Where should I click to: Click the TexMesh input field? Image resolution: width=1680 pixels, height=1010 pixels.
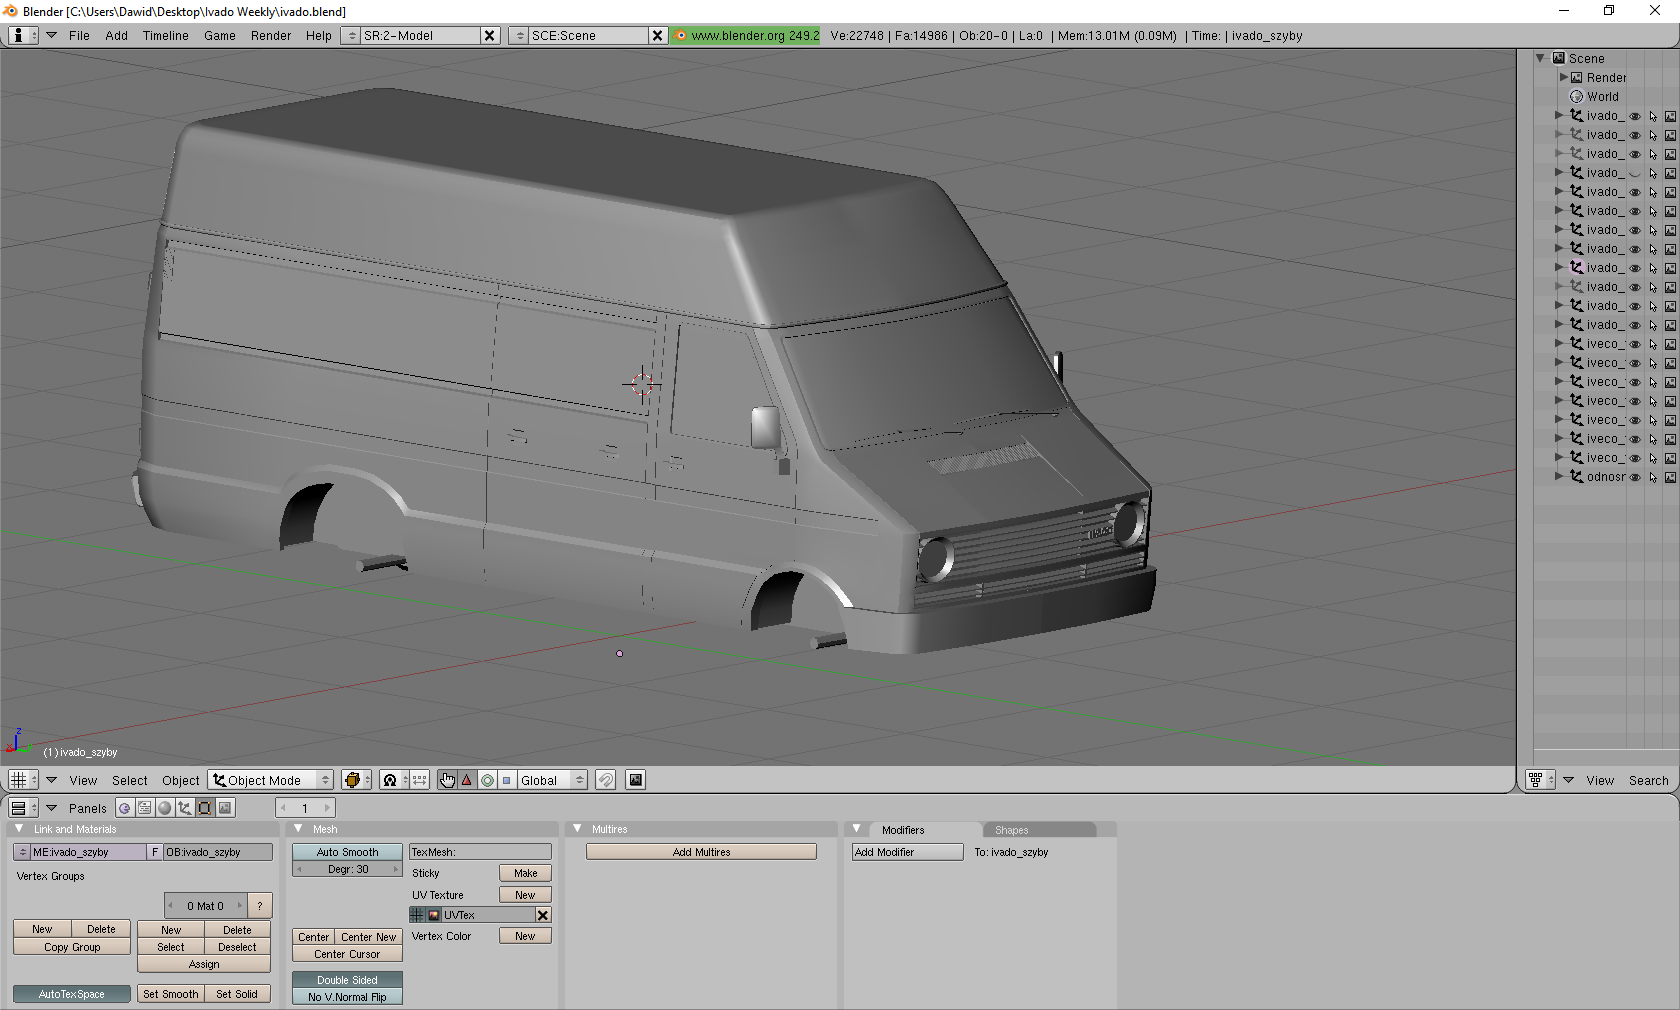(x=480, y=852)
